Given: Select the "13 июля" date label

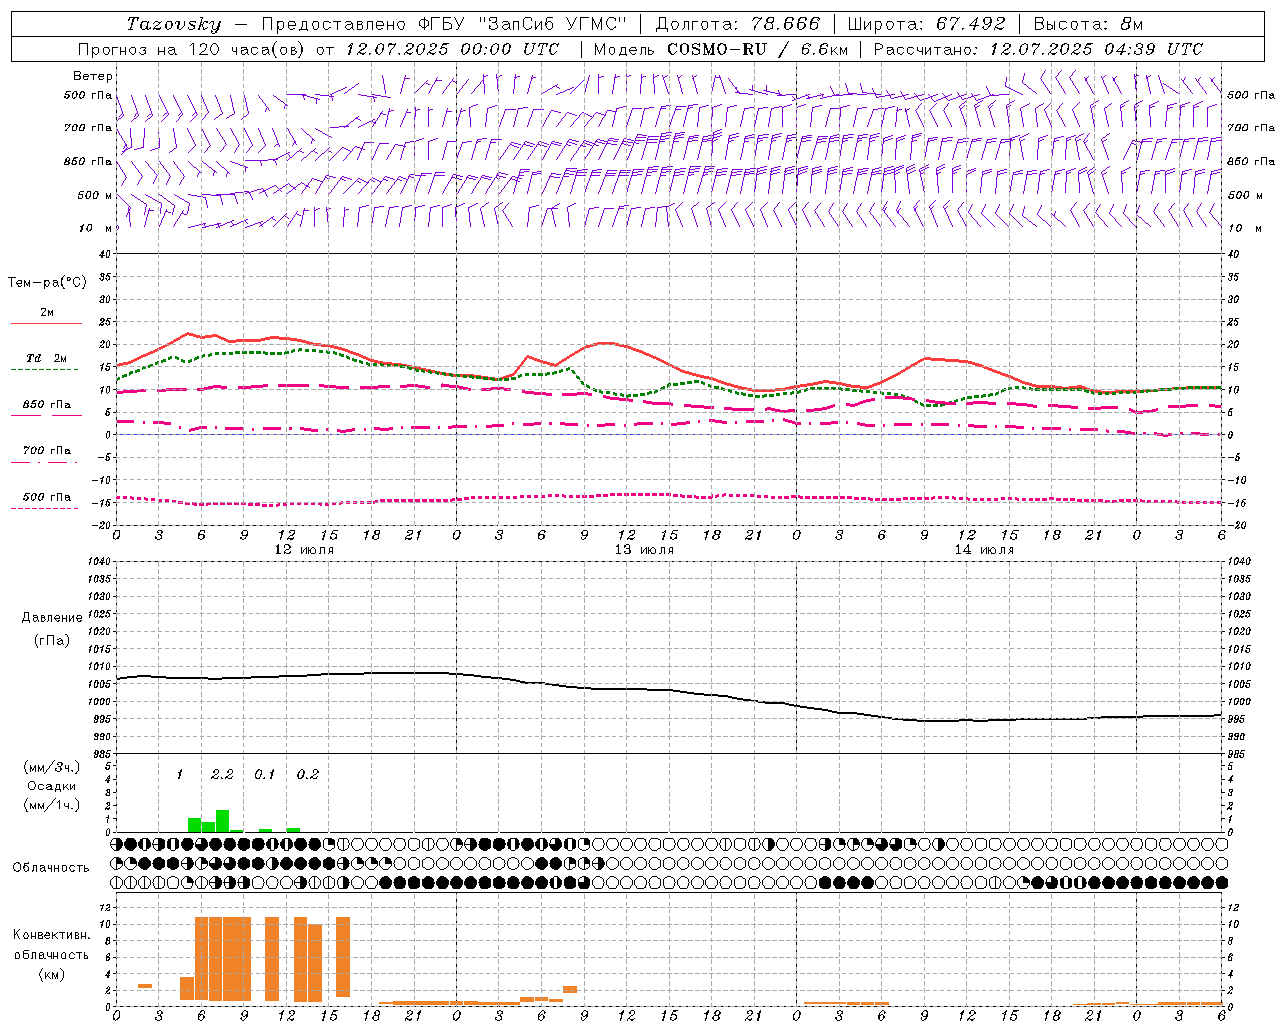Looking at the screenshot, I should pyautogui.click(x=644, y=549).
